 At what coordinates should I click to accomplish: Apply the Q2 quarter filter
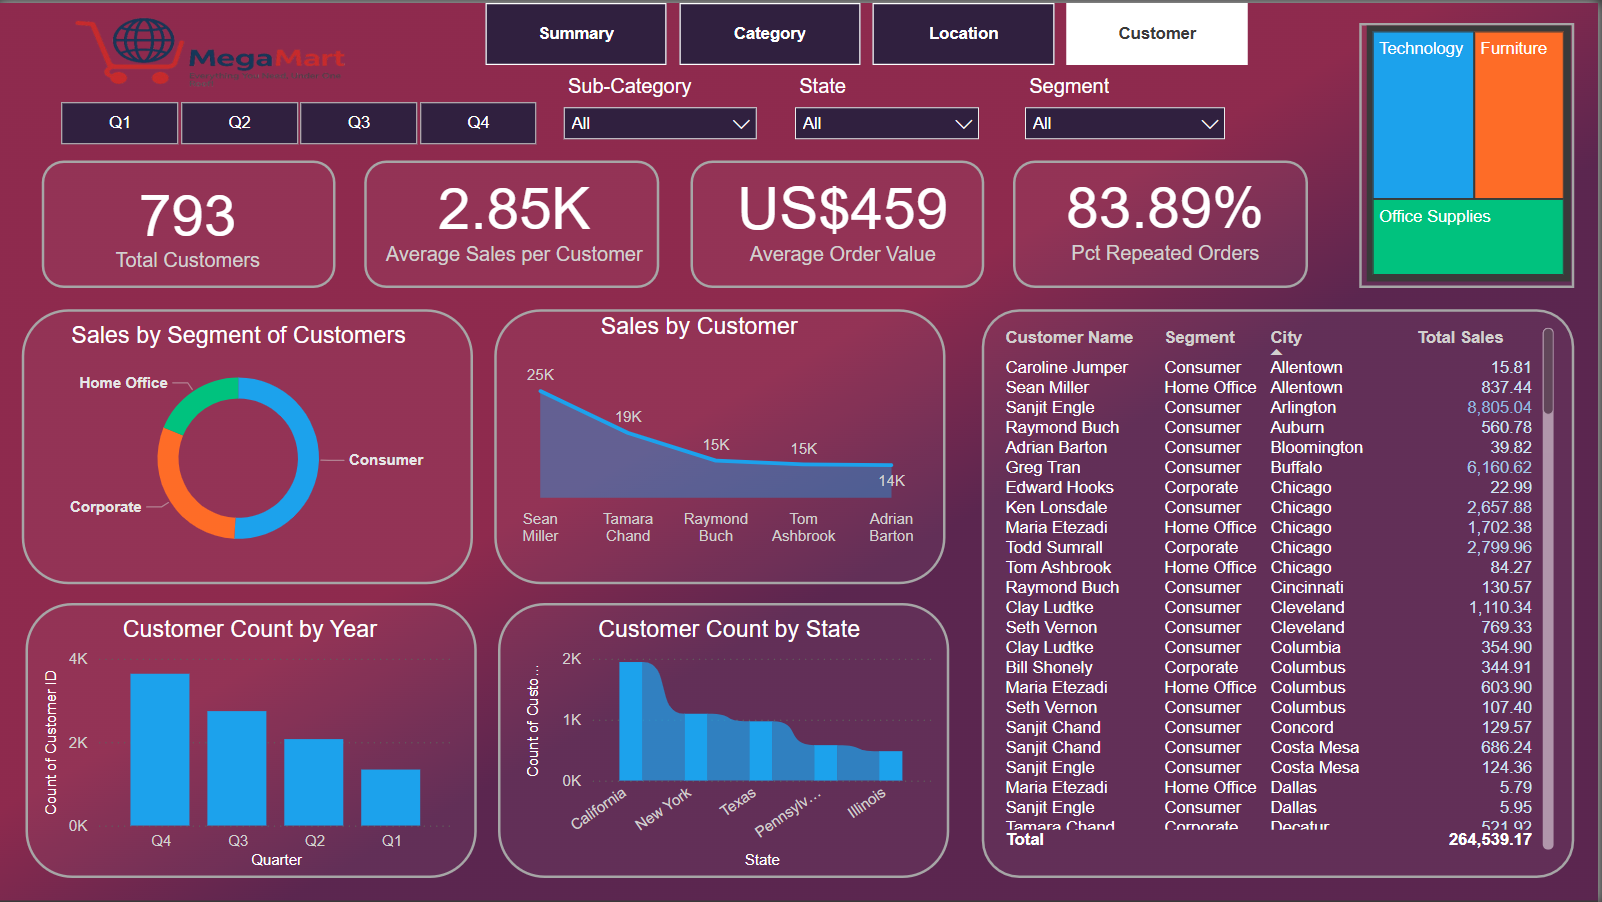coord(239,122)
